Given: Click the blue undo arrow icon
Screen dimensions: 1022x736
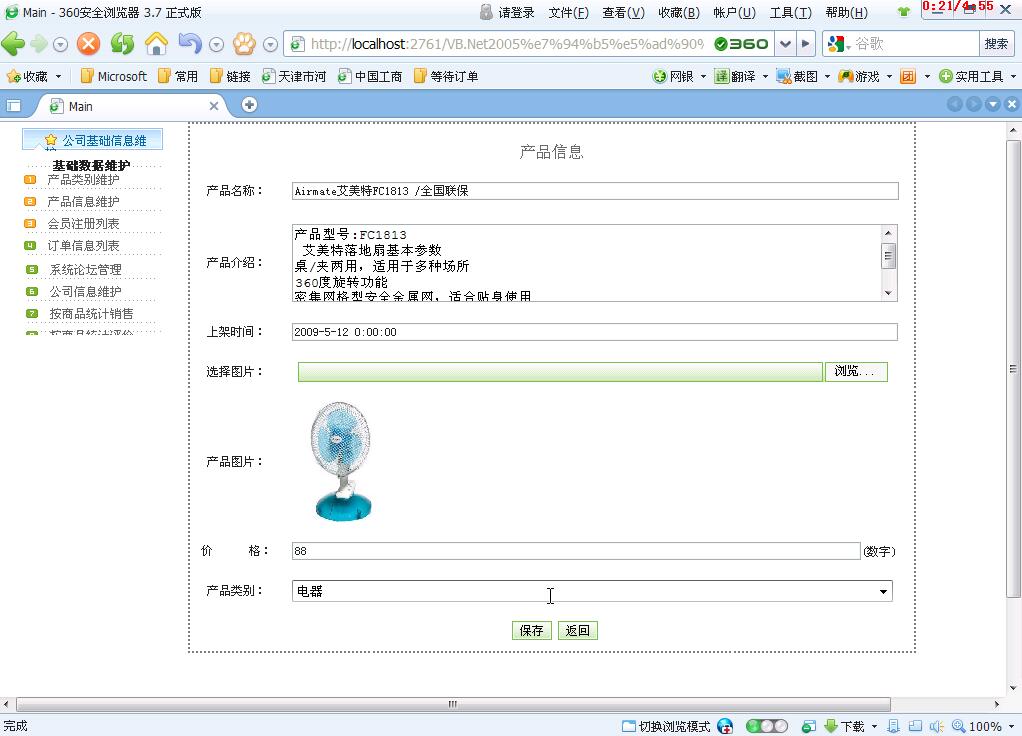Looking at the screenshot, I should pos(190,44).
